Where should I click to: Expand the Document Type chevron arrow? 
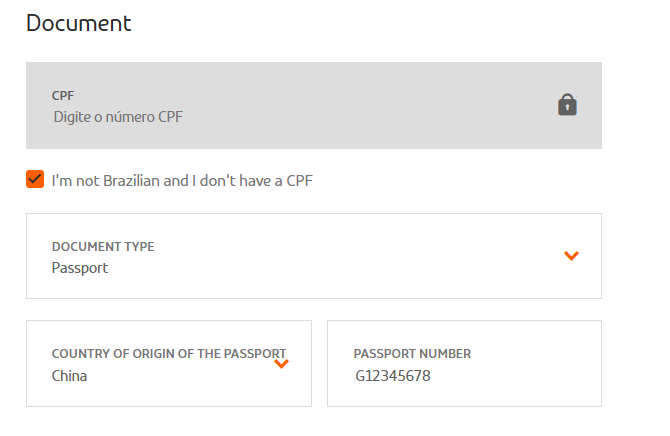(571, 256)
